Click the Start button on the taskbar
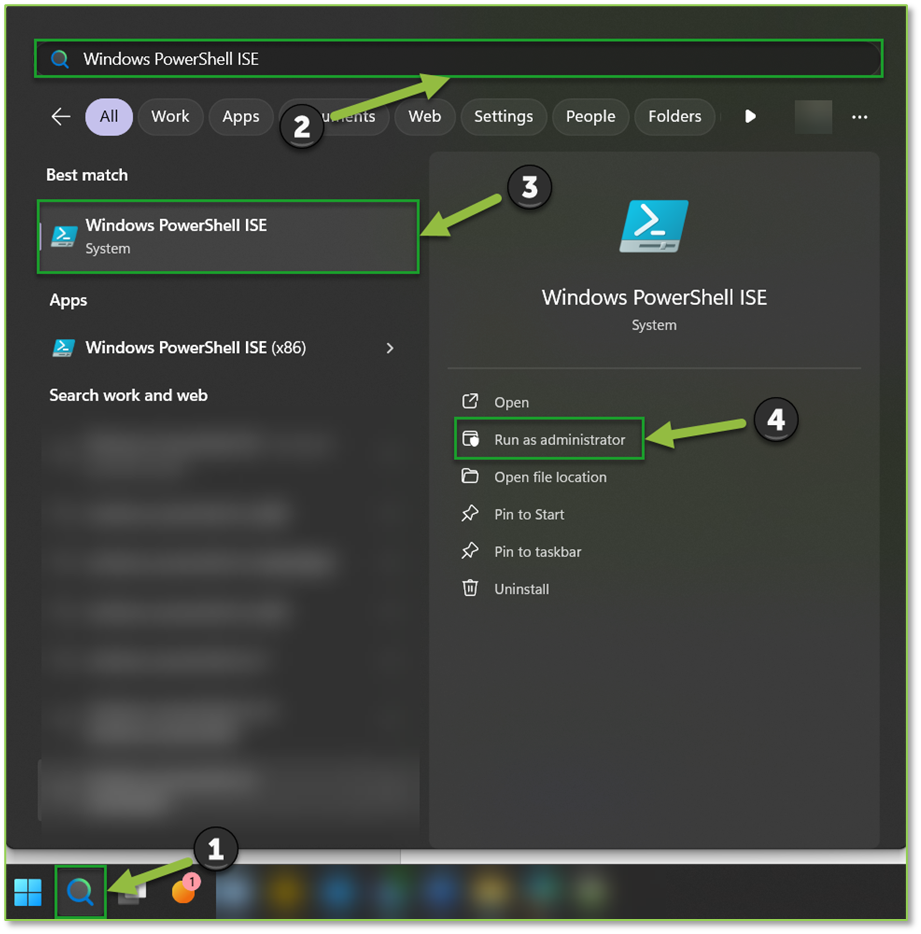921x934 pixels. point(27,891)
